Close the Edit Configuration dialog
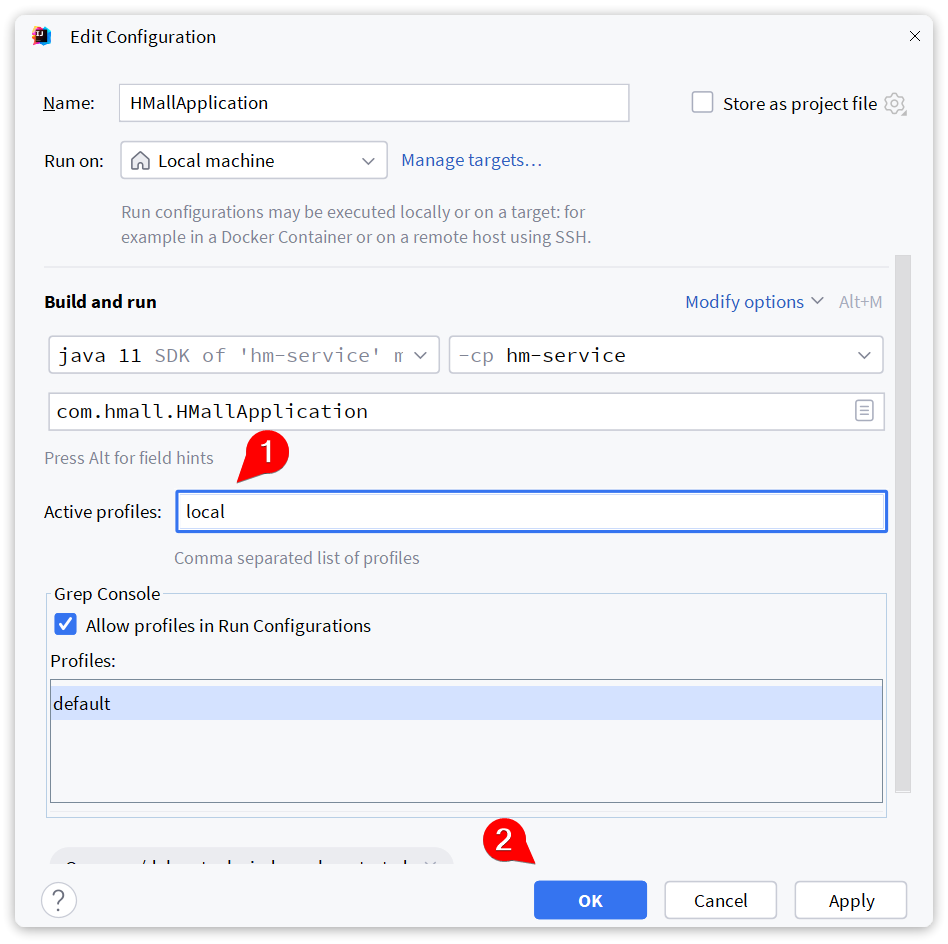Screen dimensions: 948x944 [x=914, y=37]
